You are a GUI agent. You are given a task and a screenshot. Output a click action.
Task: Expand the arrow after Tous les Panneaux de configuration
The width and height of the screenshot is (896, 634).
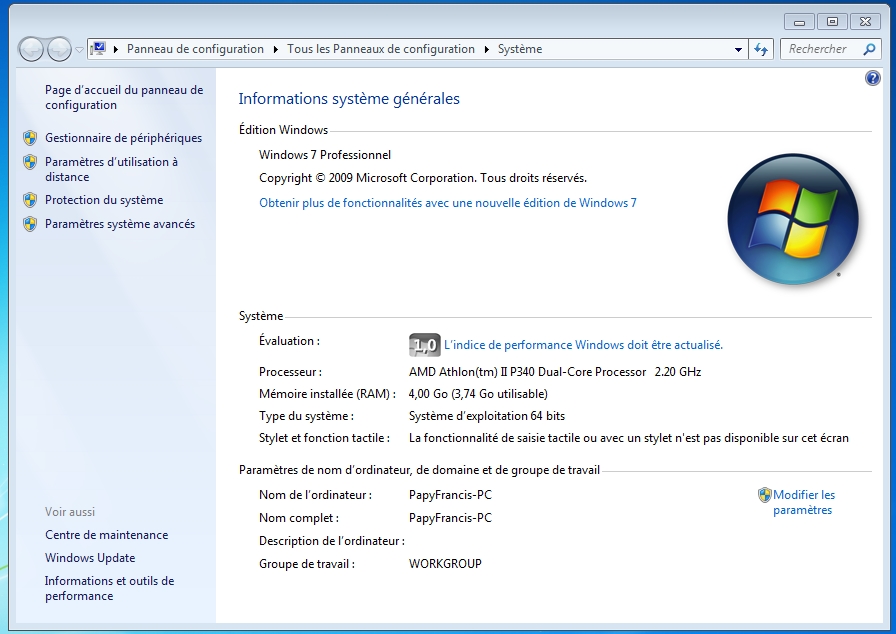pyautogui.click(x=487, y=49)
